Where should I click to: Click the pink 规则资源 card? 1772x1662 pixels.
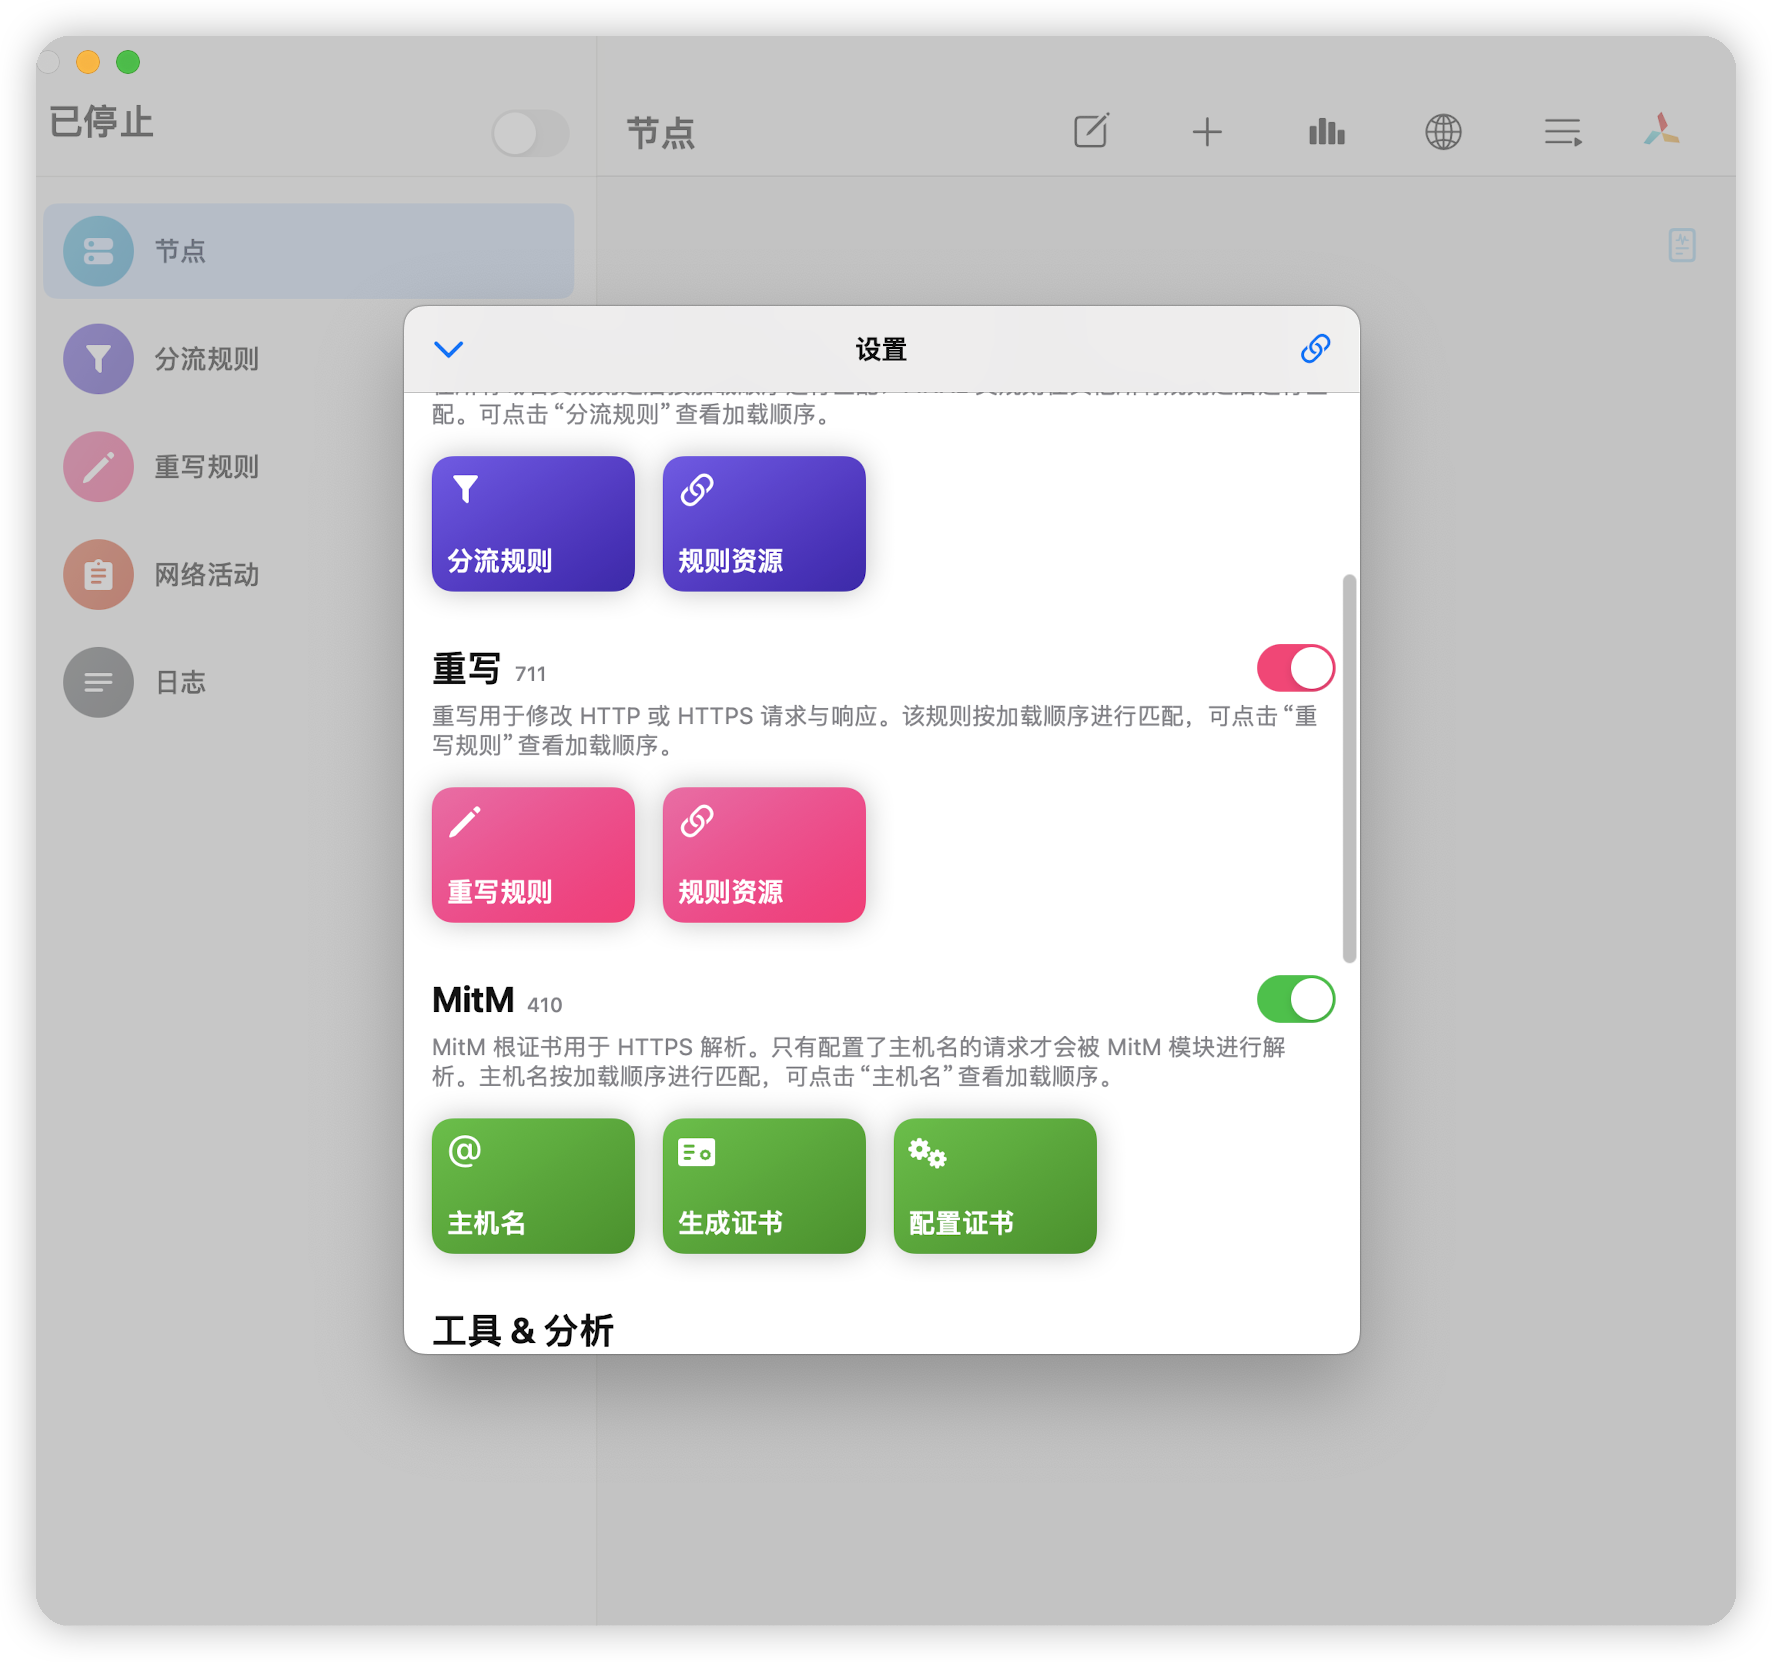(764, 855)
